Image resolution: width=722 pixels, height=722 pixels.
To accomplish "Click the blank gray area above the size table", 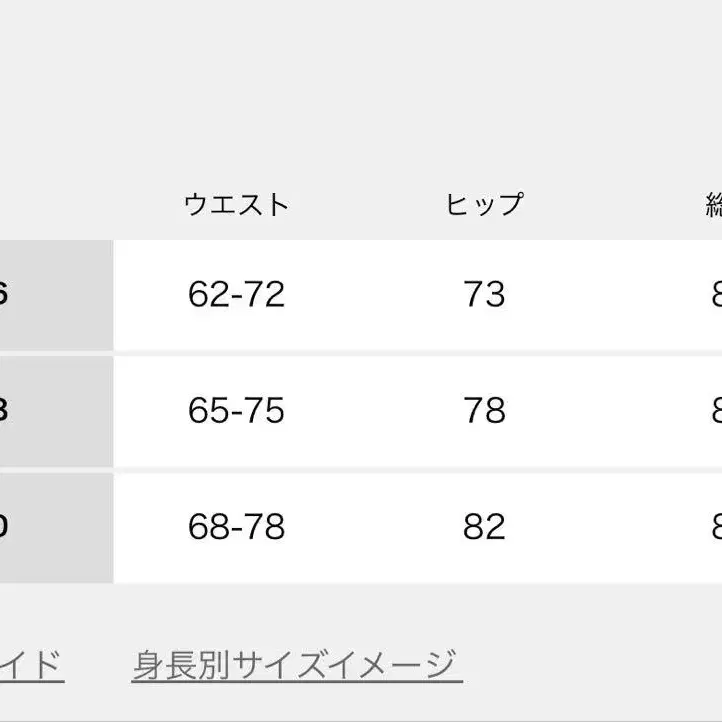I will (x=360, y=90).
